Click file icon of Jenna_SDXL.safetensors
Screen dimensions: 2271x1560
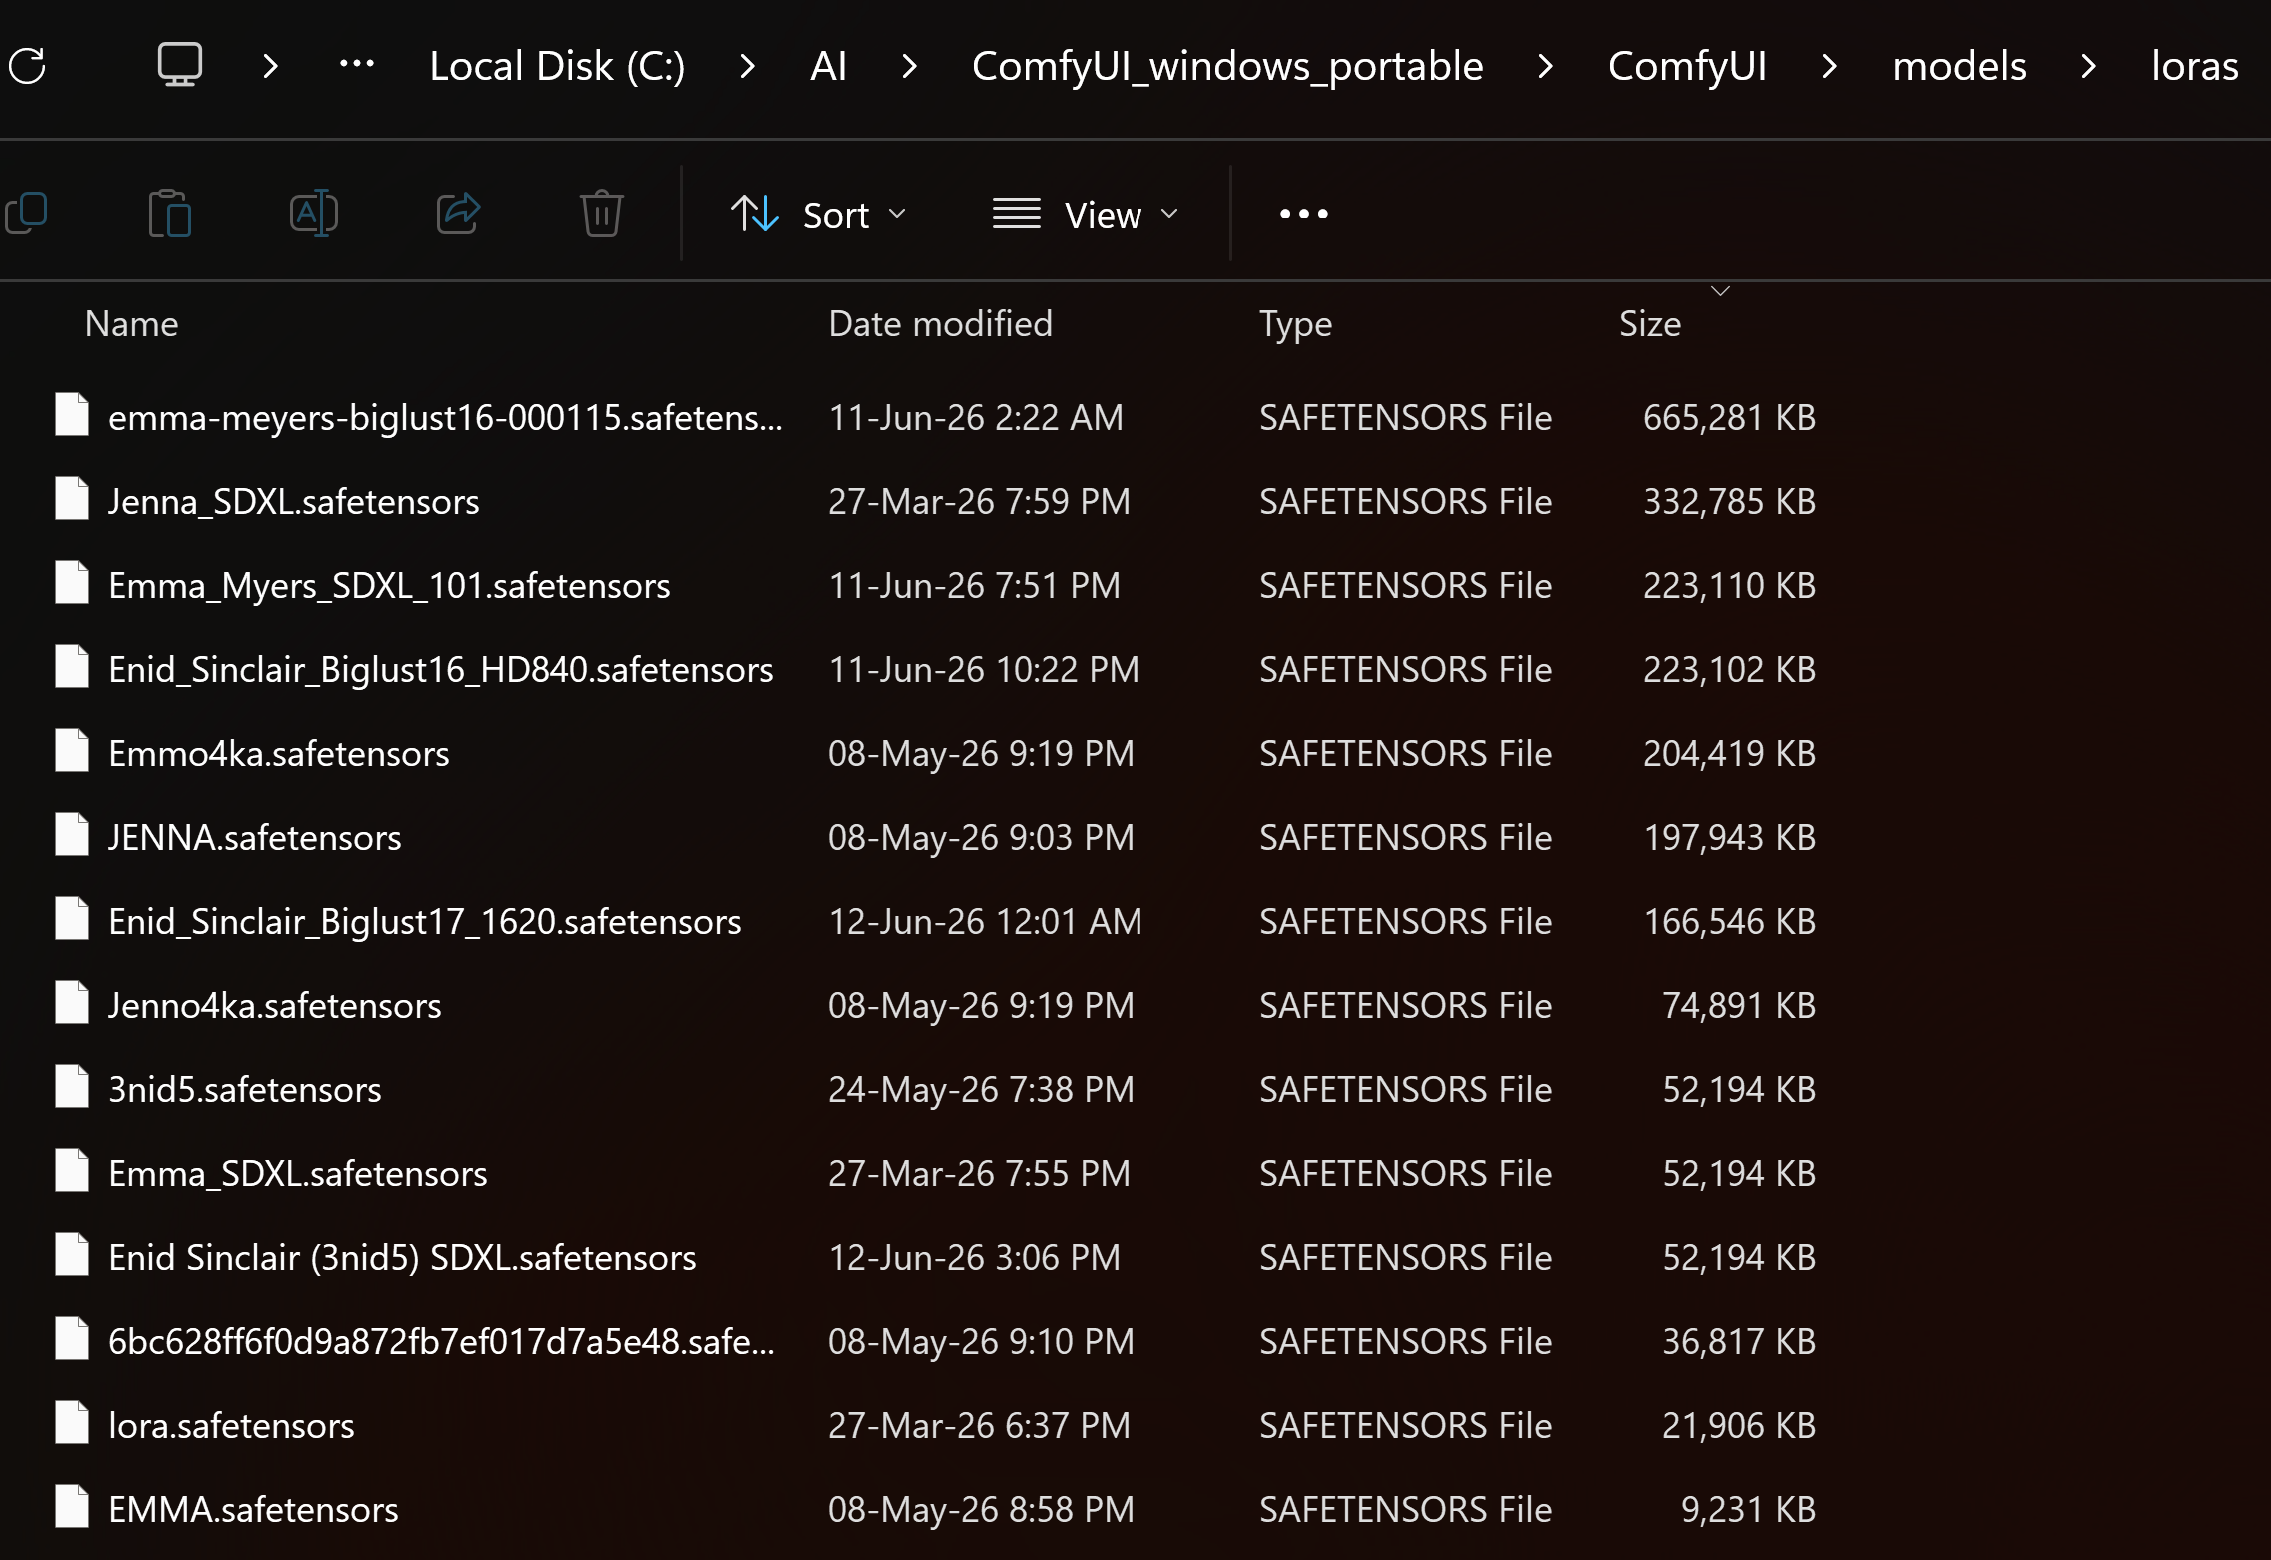[x=72, y=499]
